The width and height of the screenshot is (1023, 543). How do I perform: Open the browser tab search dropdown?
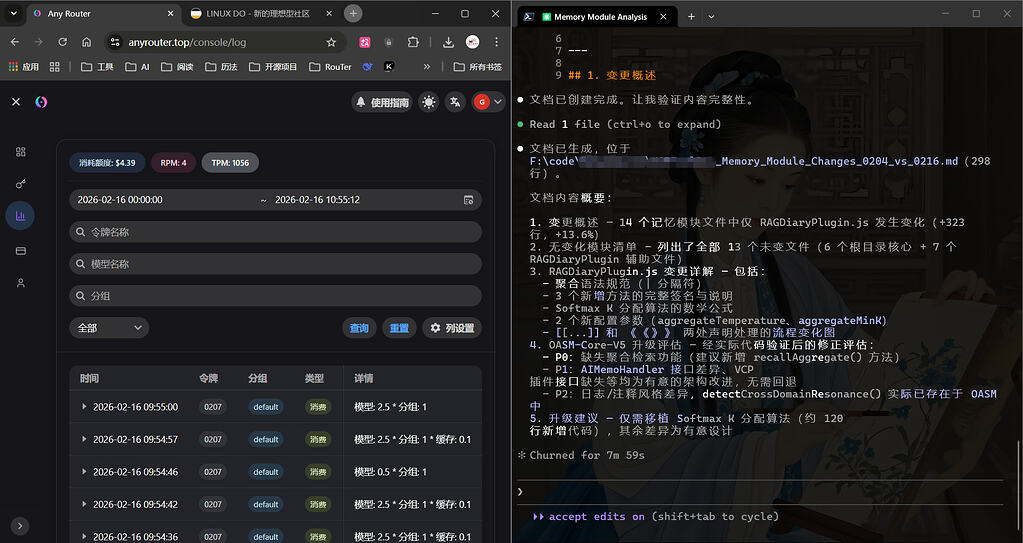[x=14, y=13]
